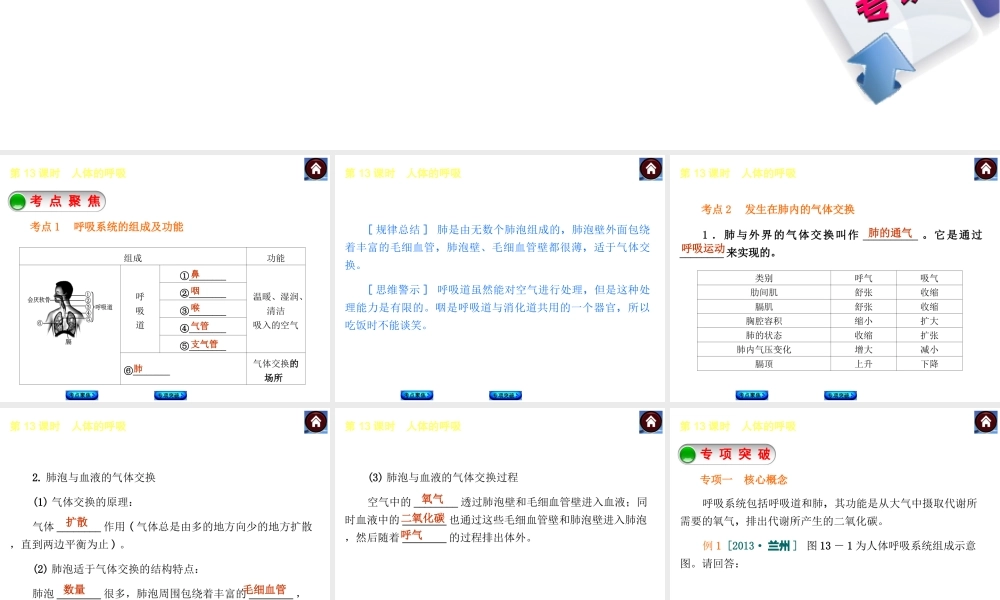Click home icon on 考点1 呼吸系统 slide

click(x=316, y=169)
